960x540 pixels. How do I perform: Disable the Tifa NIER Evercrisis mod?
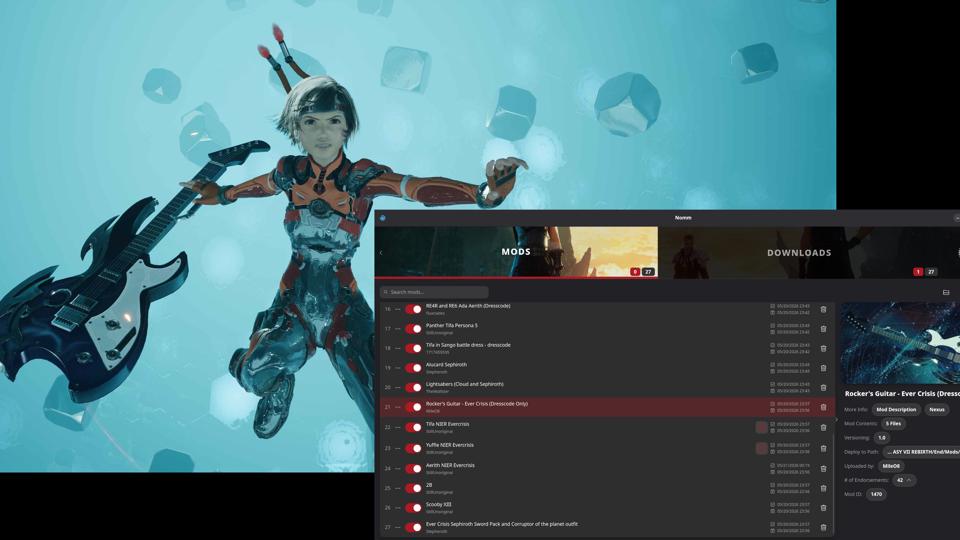pos(413,427)
